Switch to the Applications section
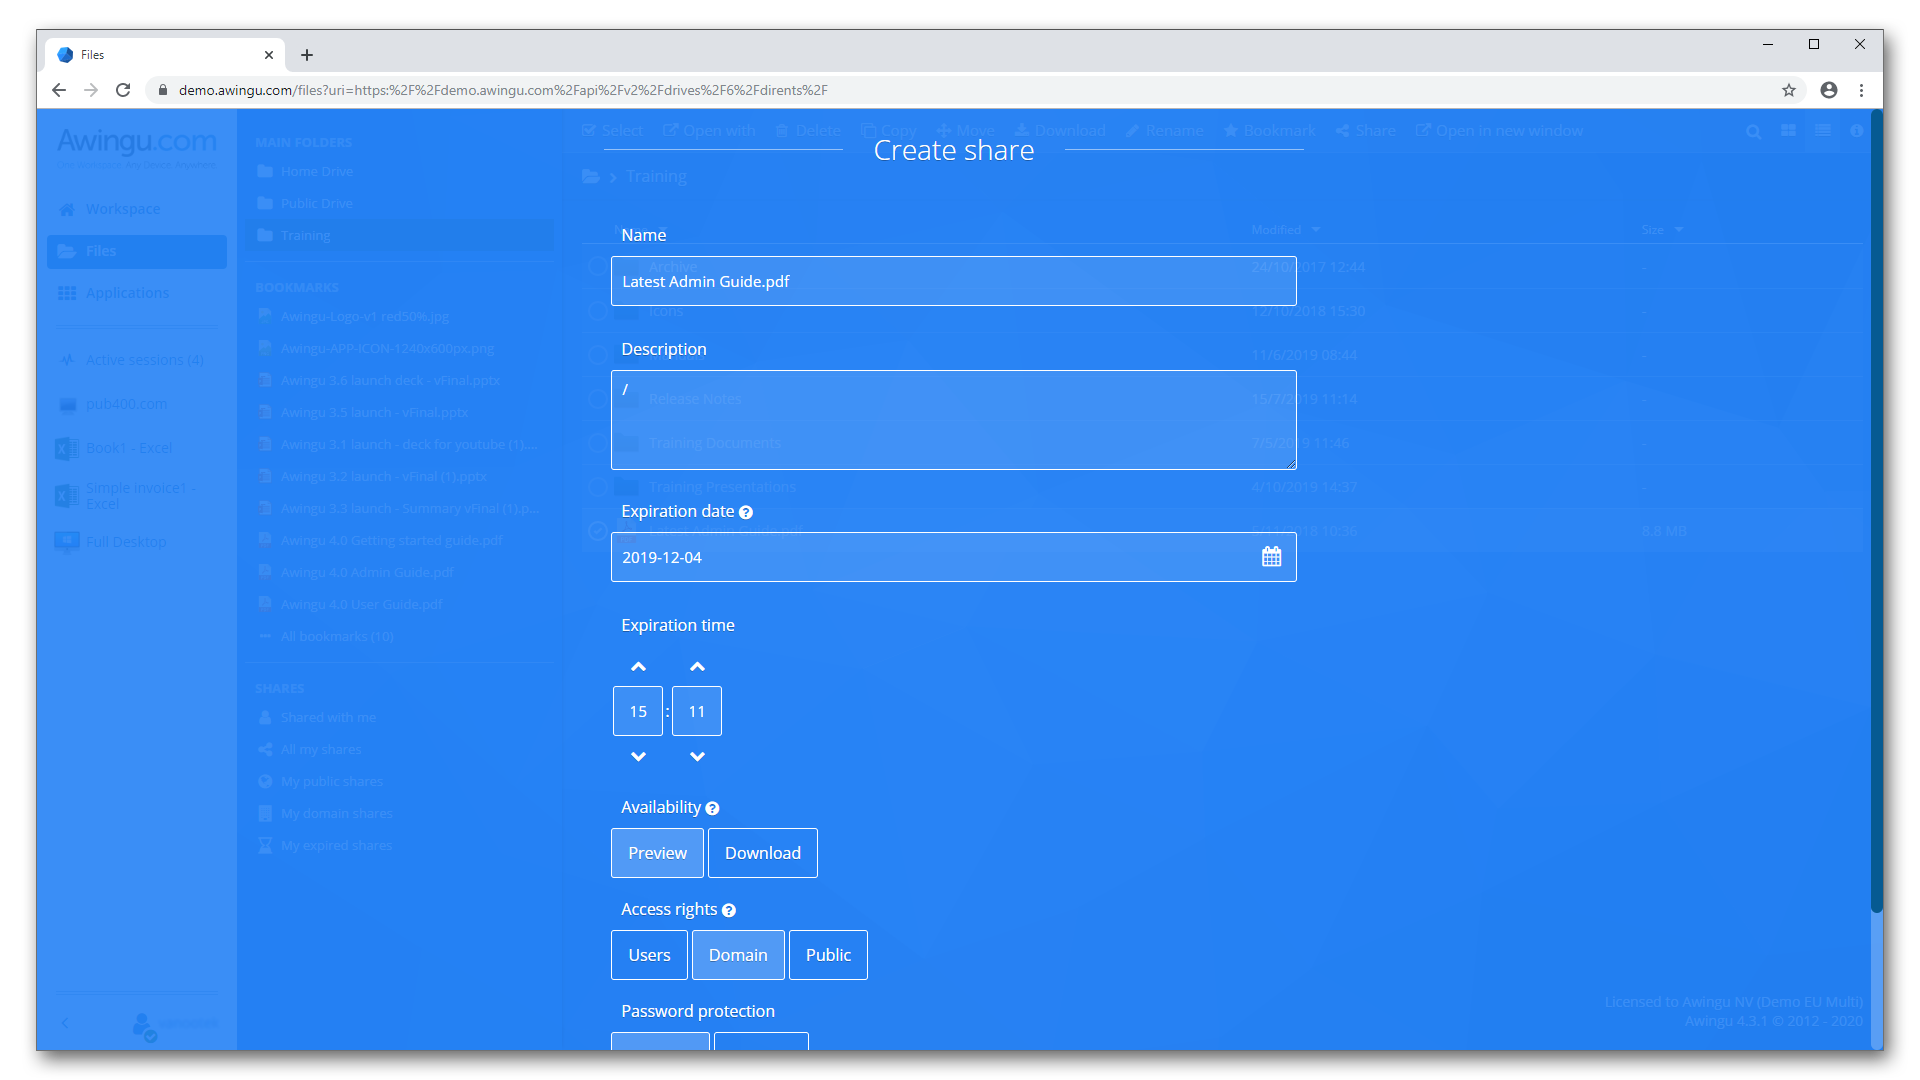This screenshot has height=1080, width=1920. [x=126, y=292]
